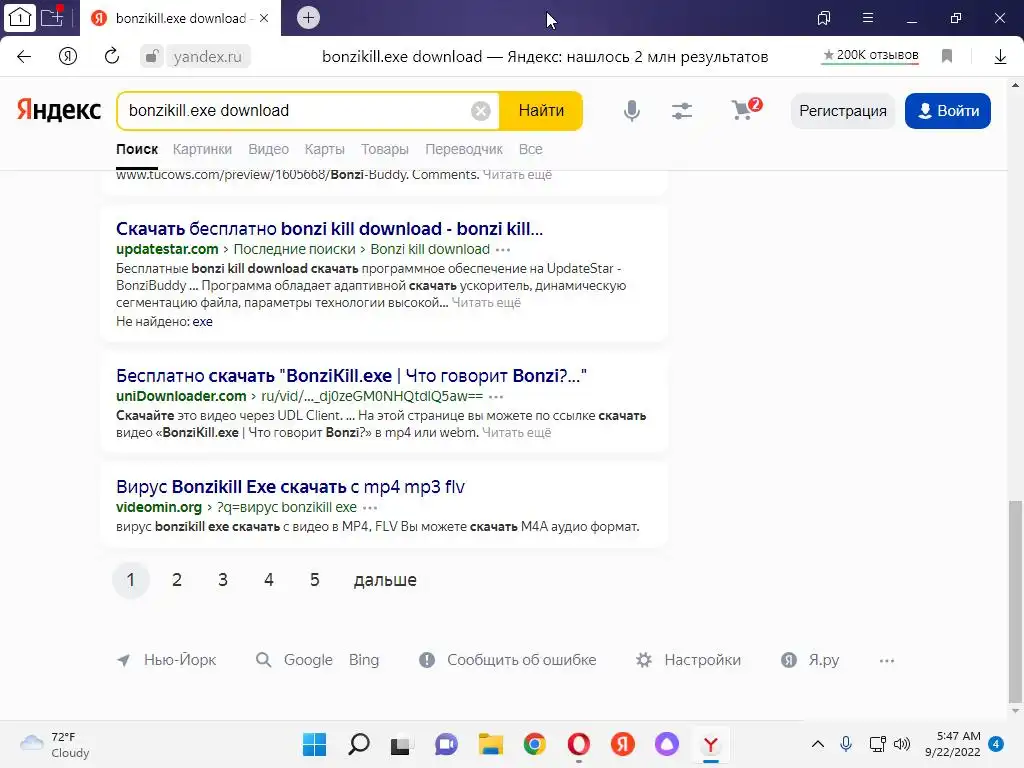Open Chrome from the taskbar
This screenshot has width=1024, height=768.
point(534,744)
